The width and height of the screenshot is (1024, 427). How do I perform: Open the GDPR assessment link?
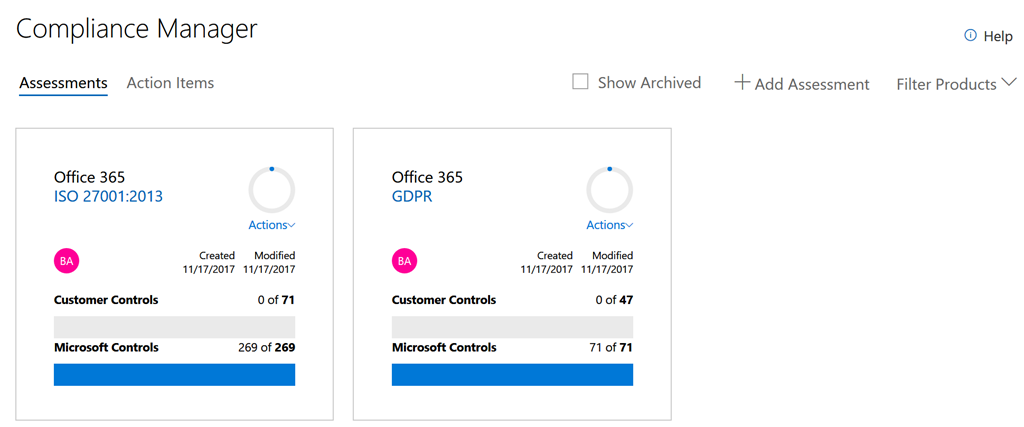click(412, 197)
